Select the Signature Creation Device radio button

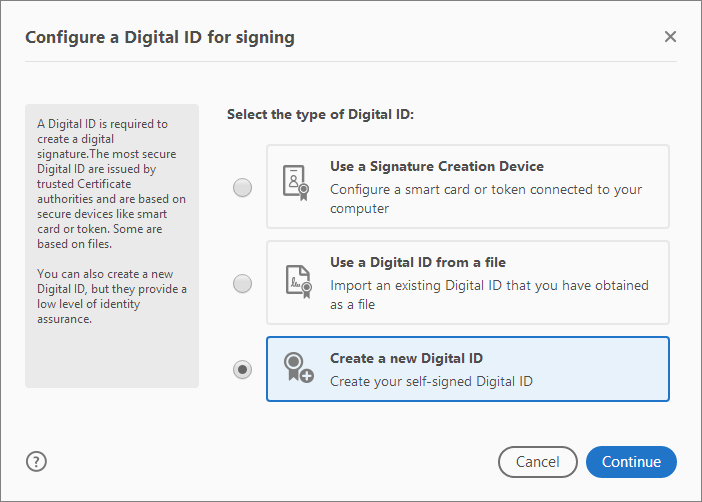pyautogui.click(x=242, y=187)
